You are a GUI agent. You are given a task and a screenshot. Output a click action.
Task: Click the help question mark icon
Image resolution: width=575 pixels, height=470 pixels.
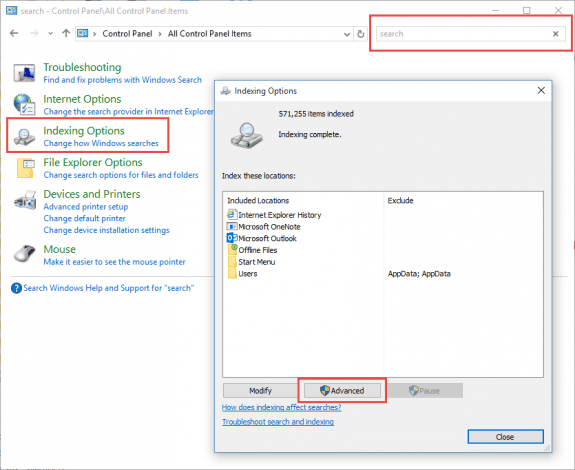[17, 288]
